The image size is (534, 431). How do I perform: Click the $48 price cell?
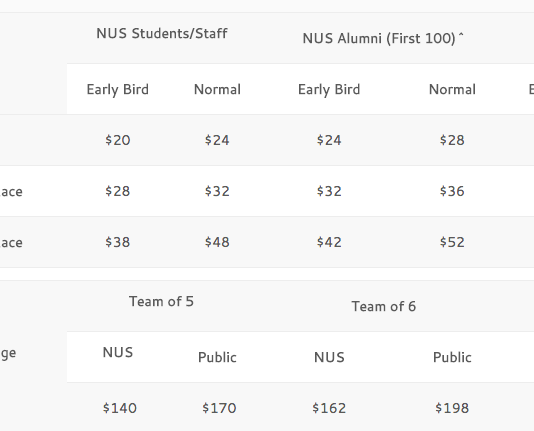point(217,242)
